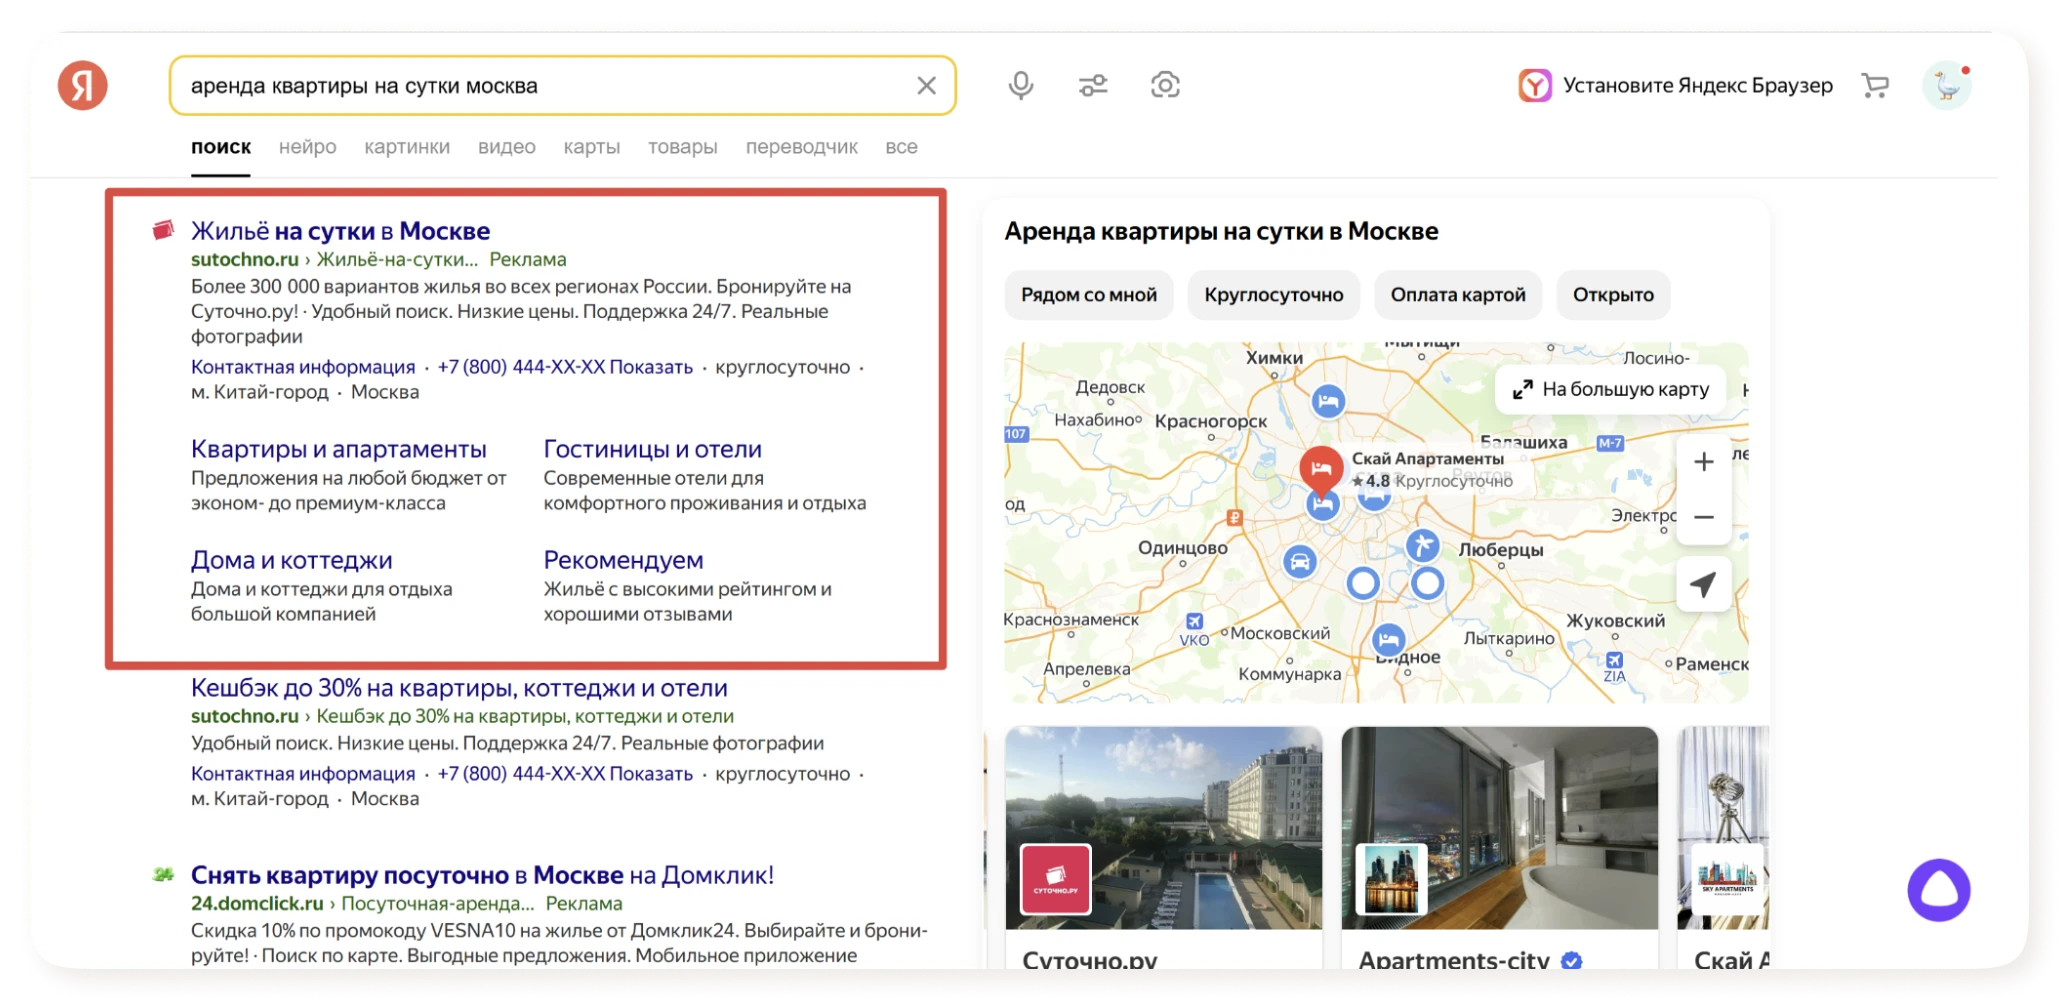This screenshot has width=2059, height=999.
Task: Click sutochno.ru green URL in first ad
Action: 245,260
